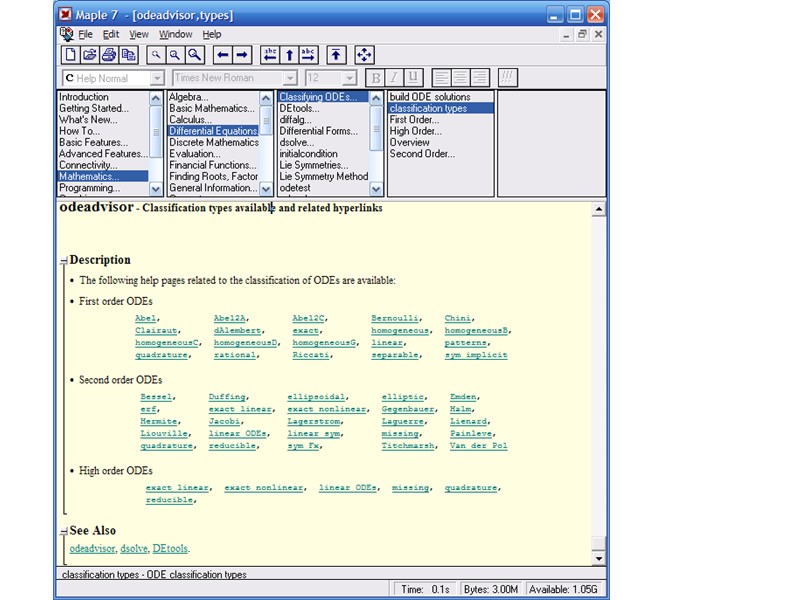Click the up arrow with top bar icon

point(336,55)
